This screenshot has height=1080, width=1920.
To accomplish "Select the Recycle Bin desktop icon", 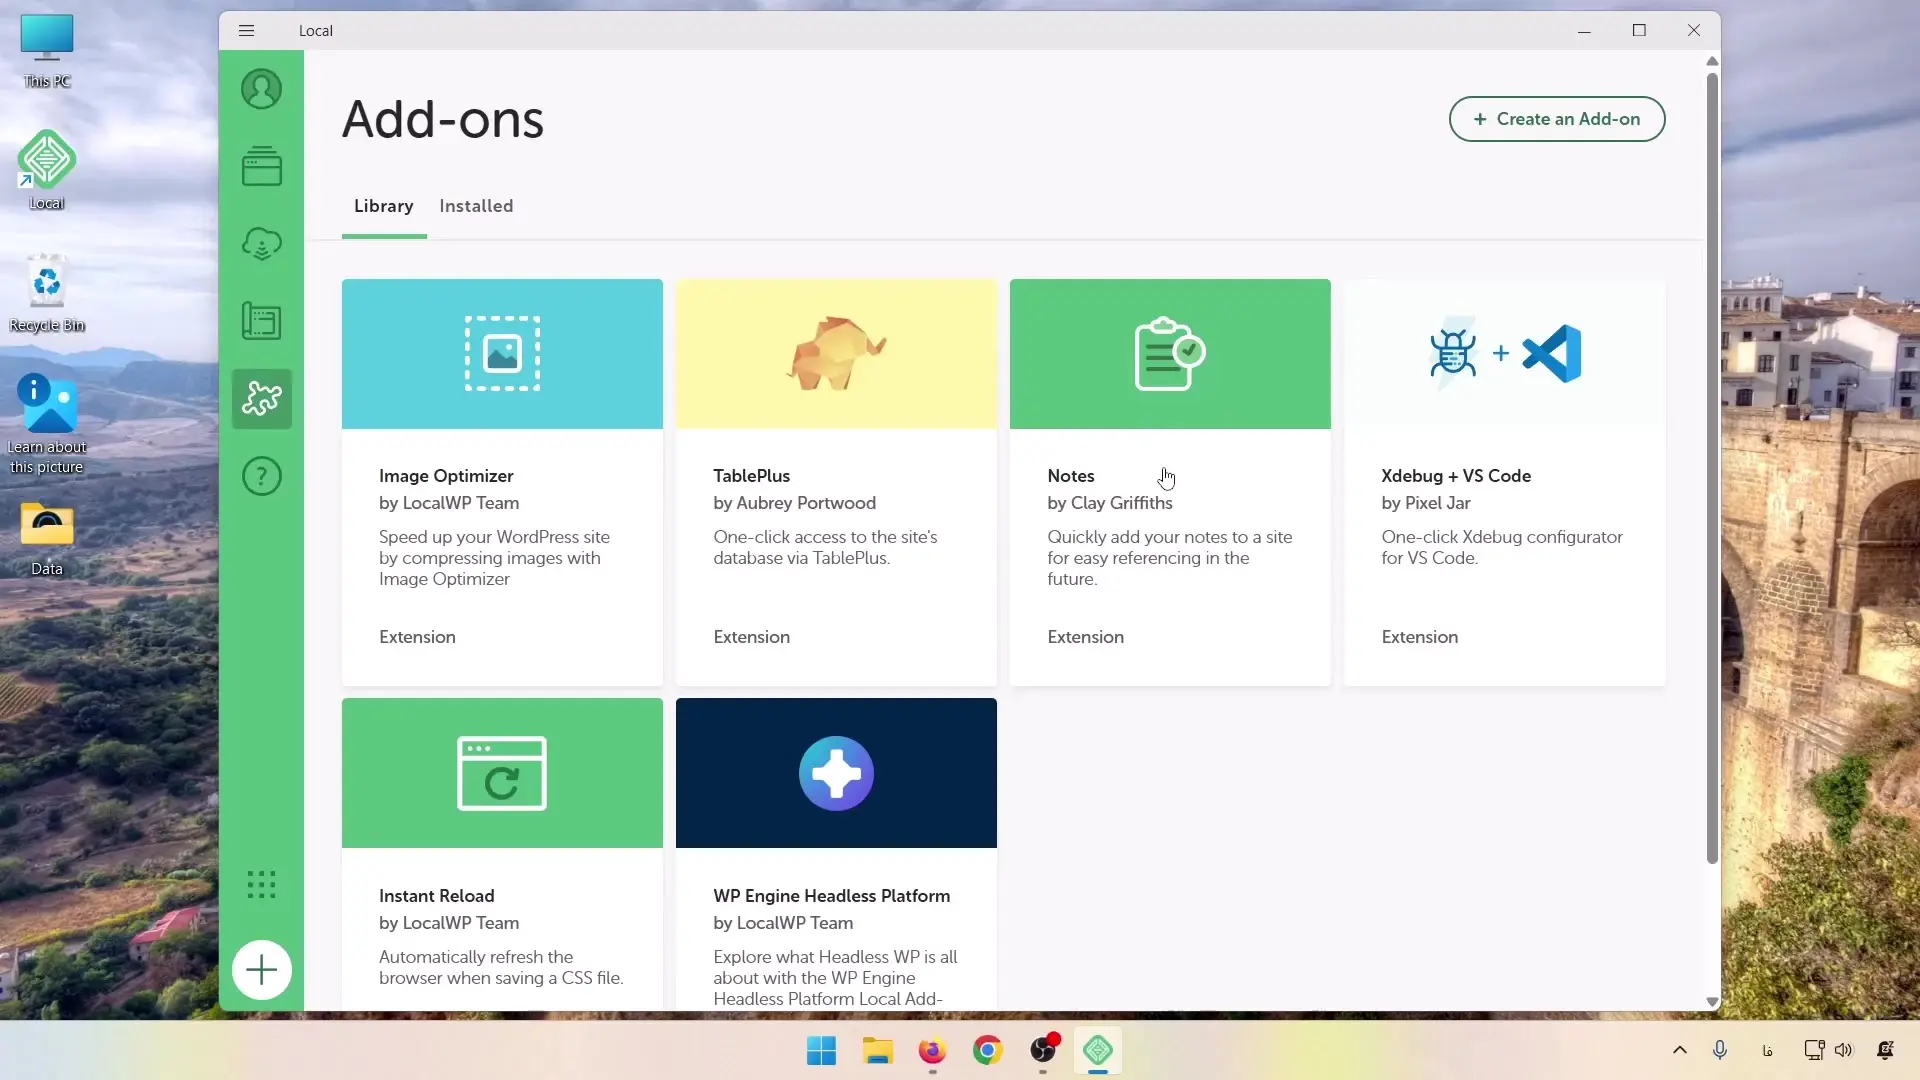I will [46, 293].
